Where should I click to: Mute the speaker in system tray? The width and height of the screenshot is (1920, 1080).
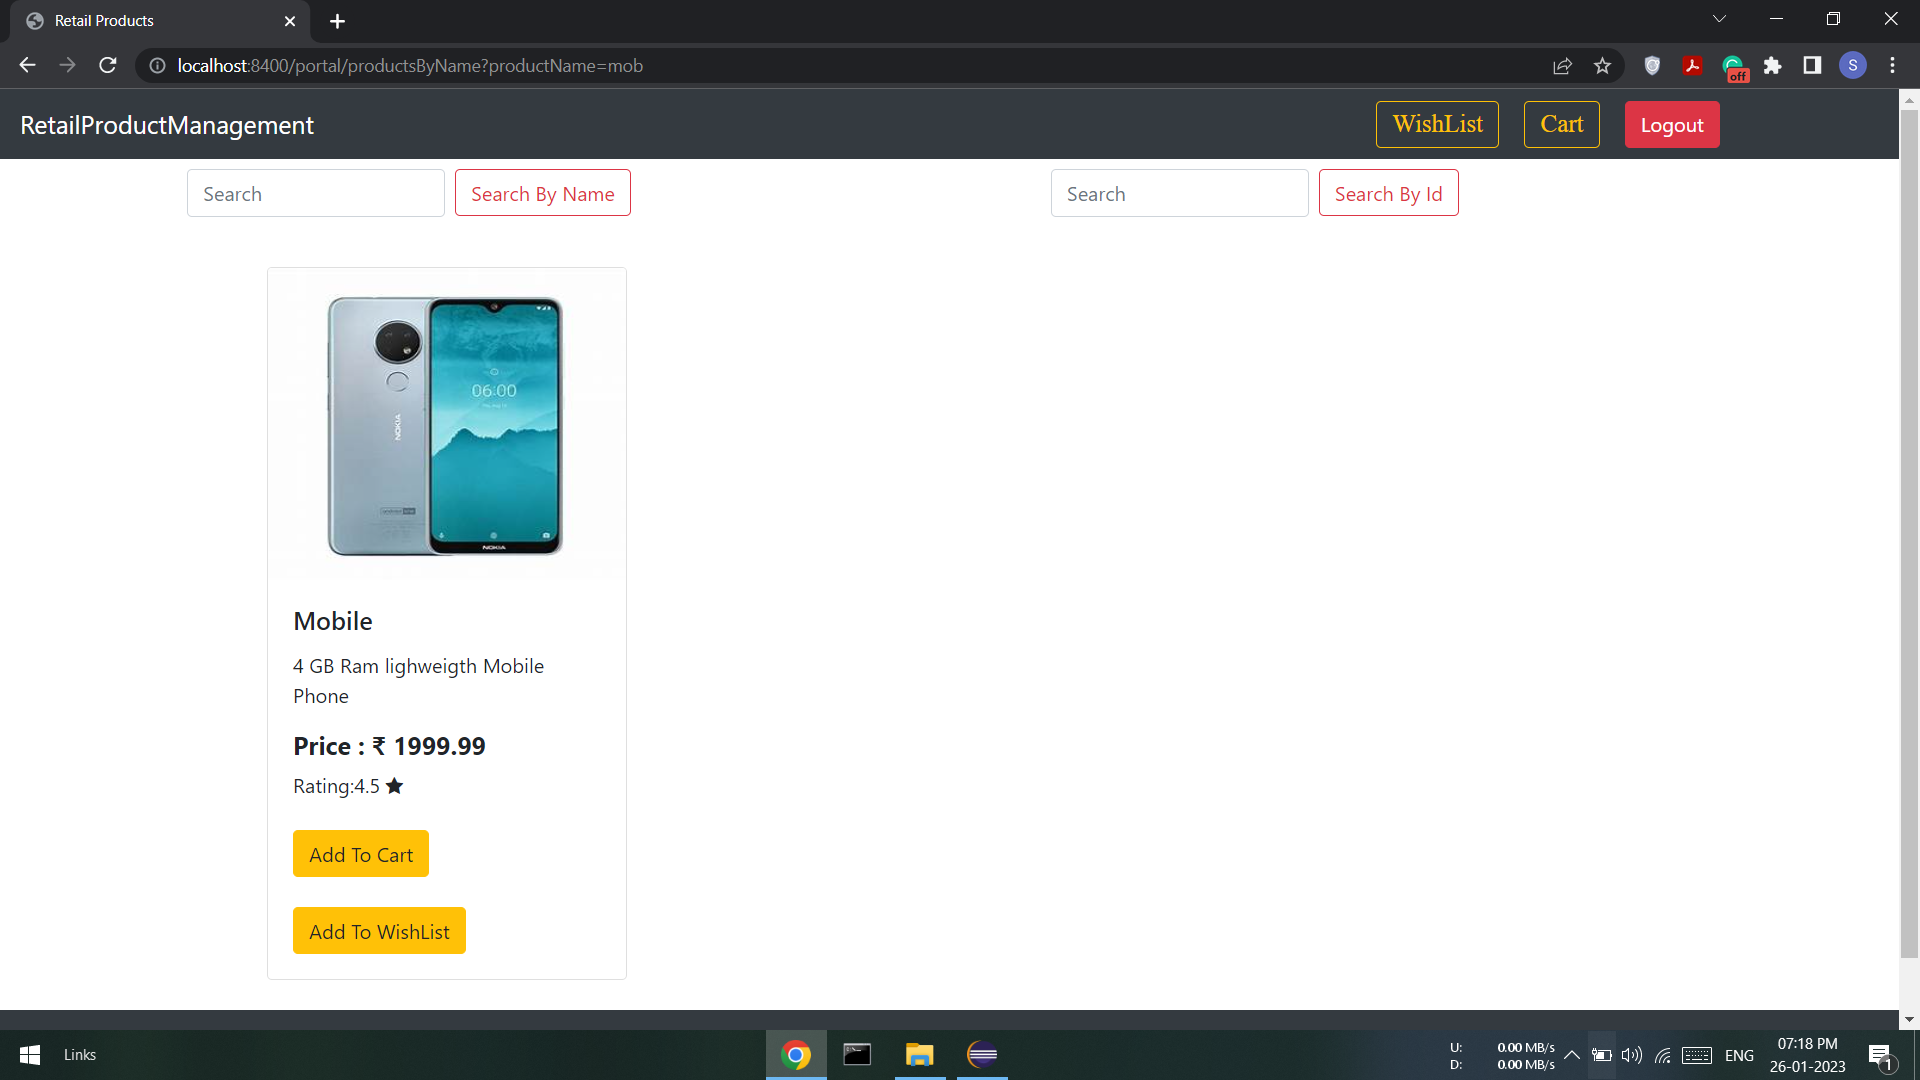coord(1630,1054)
